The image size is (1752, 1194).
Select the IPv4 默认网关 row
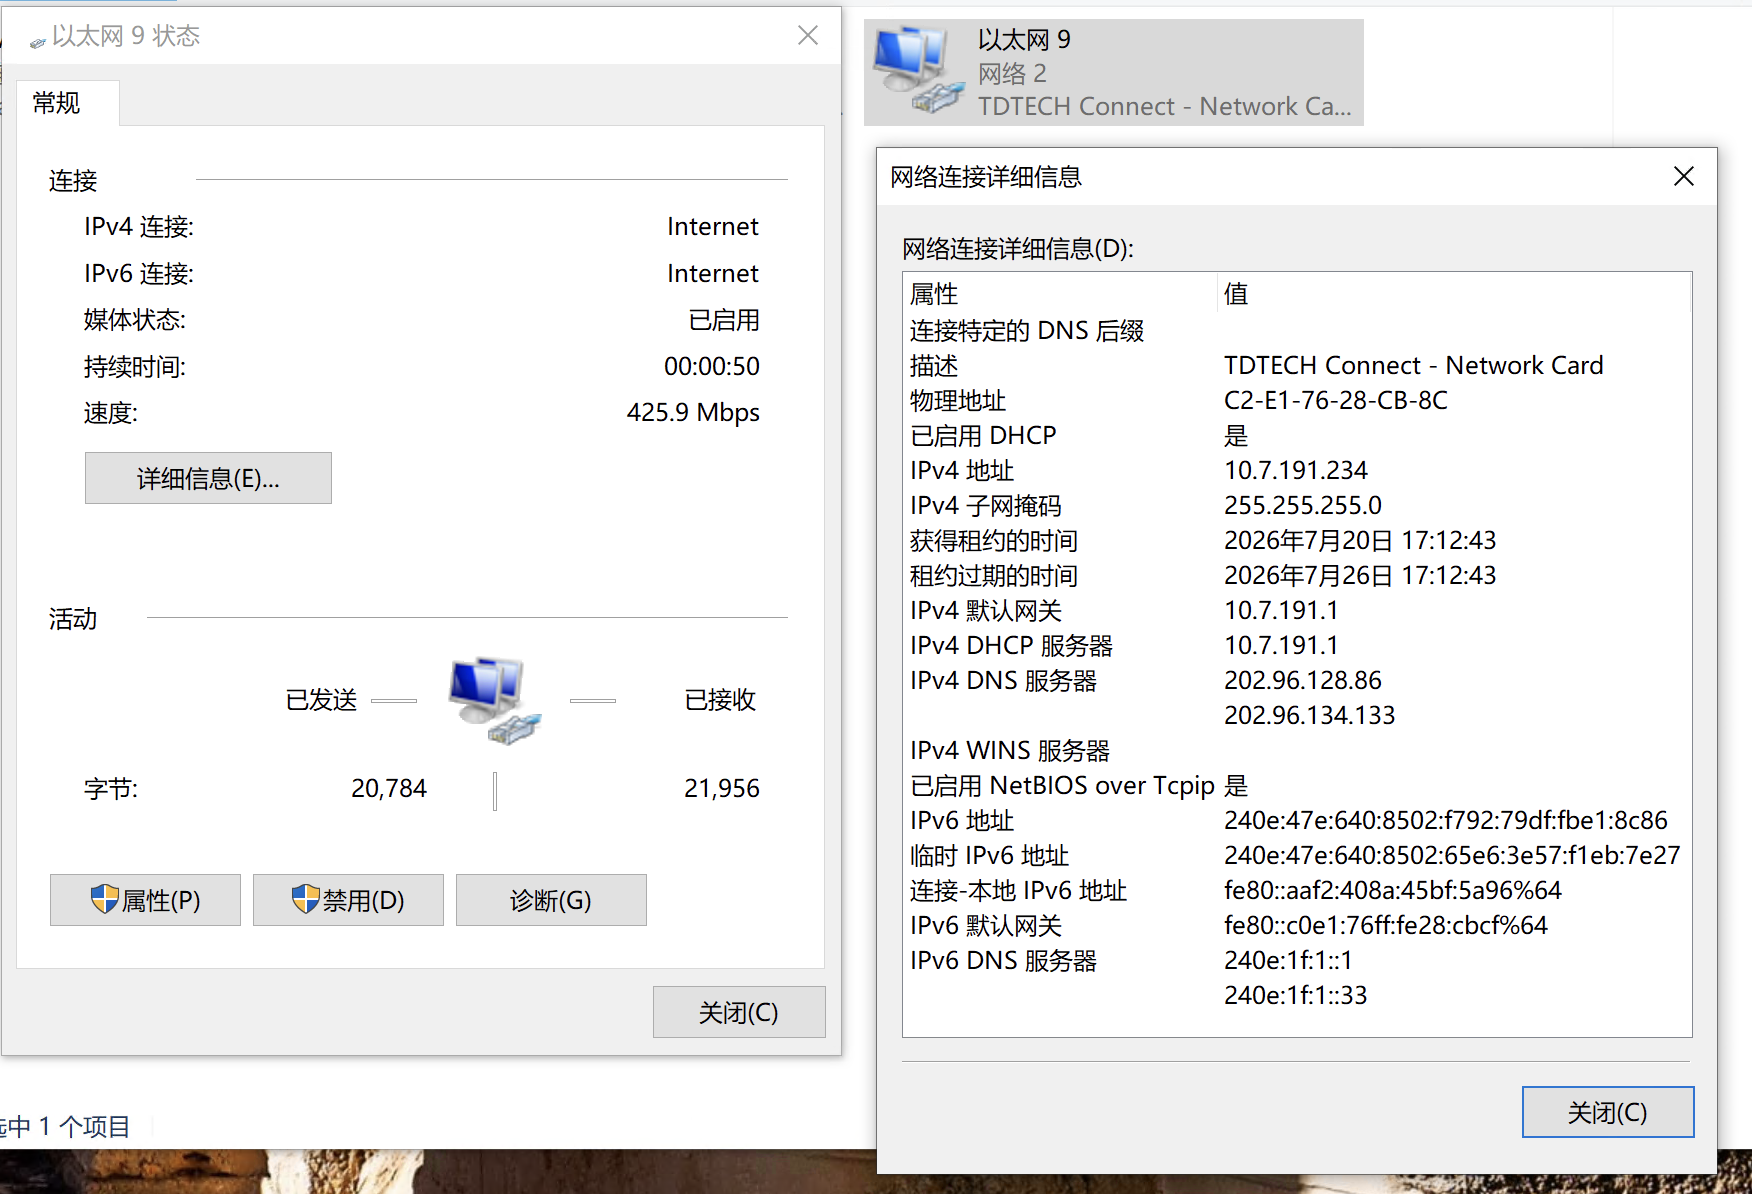coord(1297,610)
